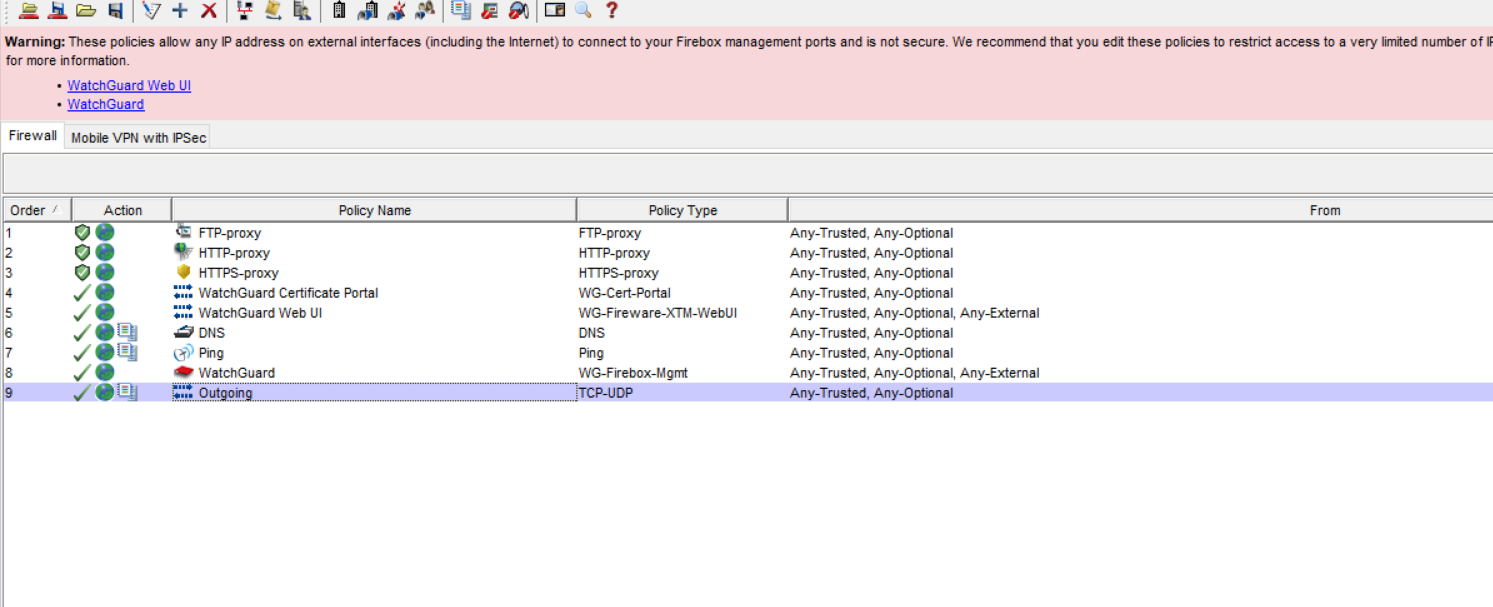Delete policy using the red X icon
This screenshot has height=607, width=1493.
(209, 10)
